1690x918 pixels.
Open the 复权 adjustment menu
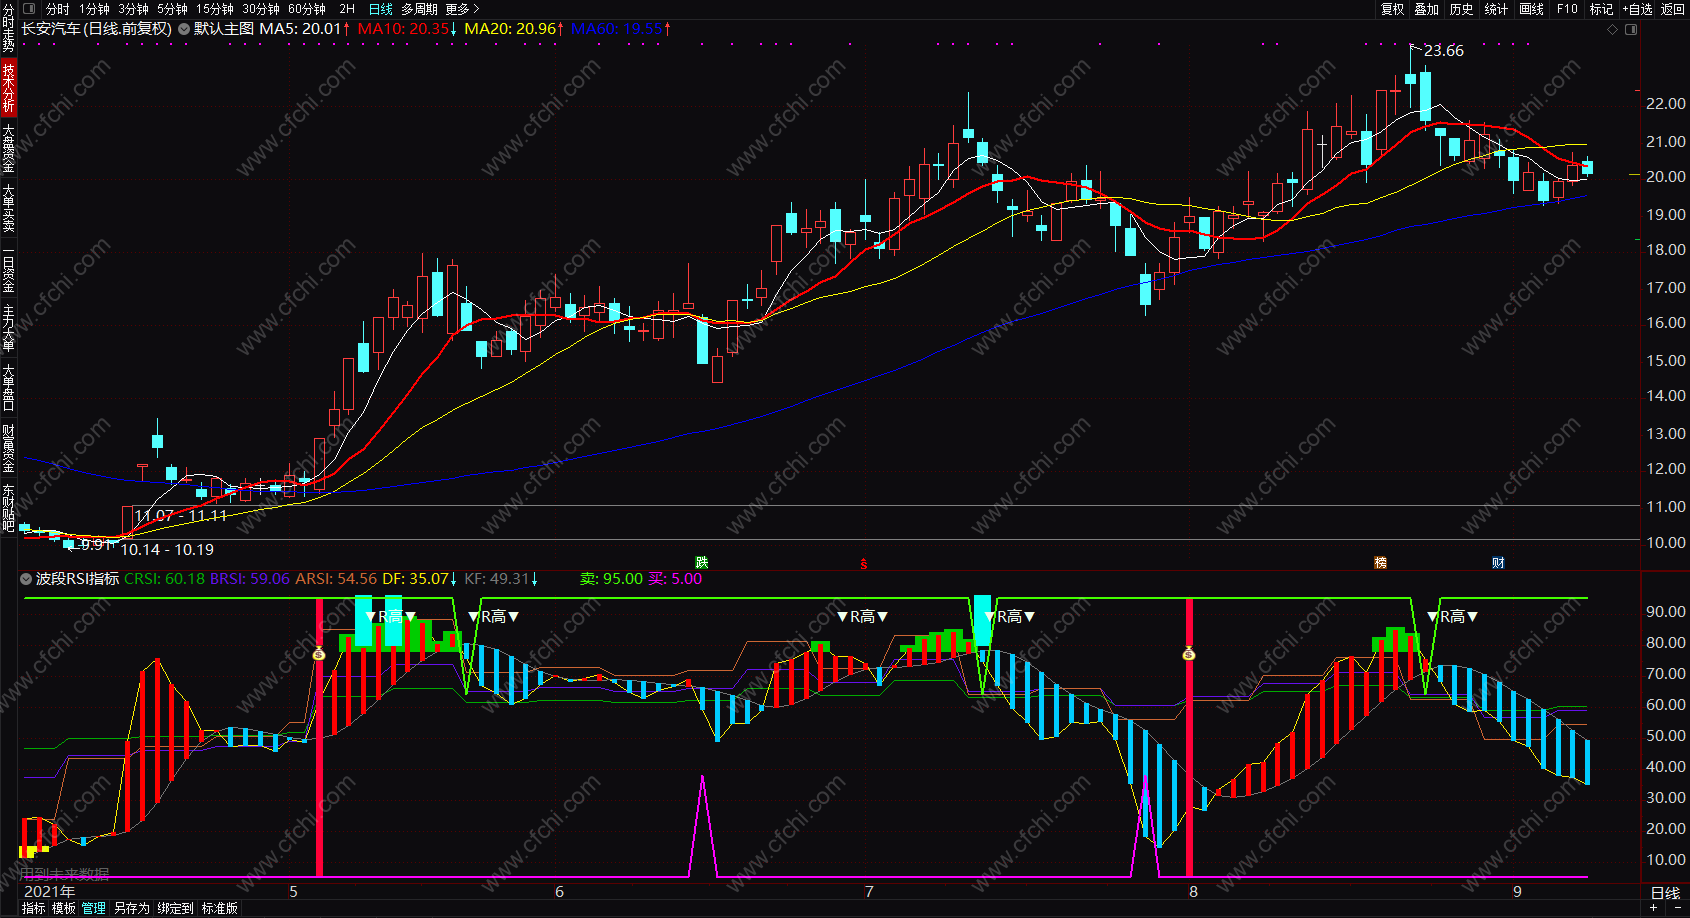click(1393, 9)
